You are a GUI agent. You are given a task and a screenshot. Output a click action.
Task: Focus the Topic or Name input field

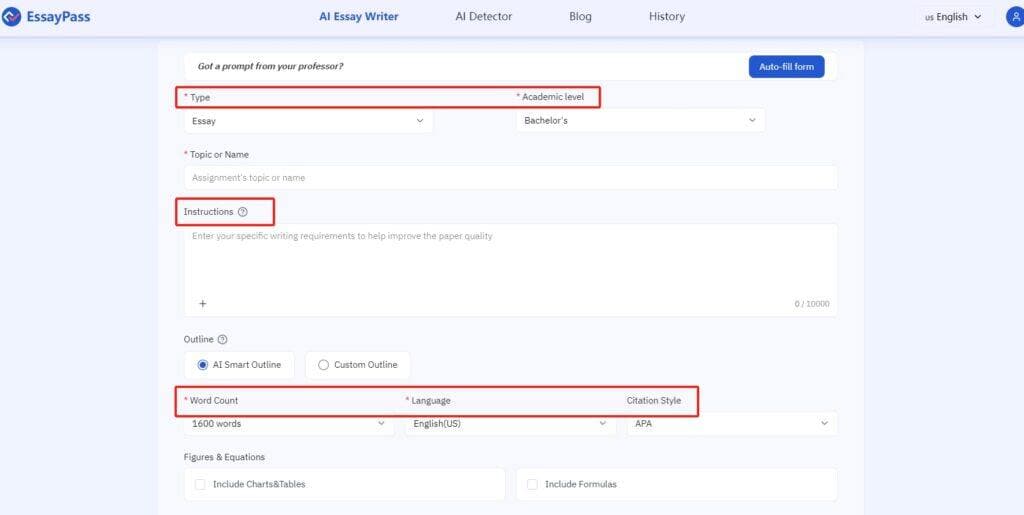point(511,178)
